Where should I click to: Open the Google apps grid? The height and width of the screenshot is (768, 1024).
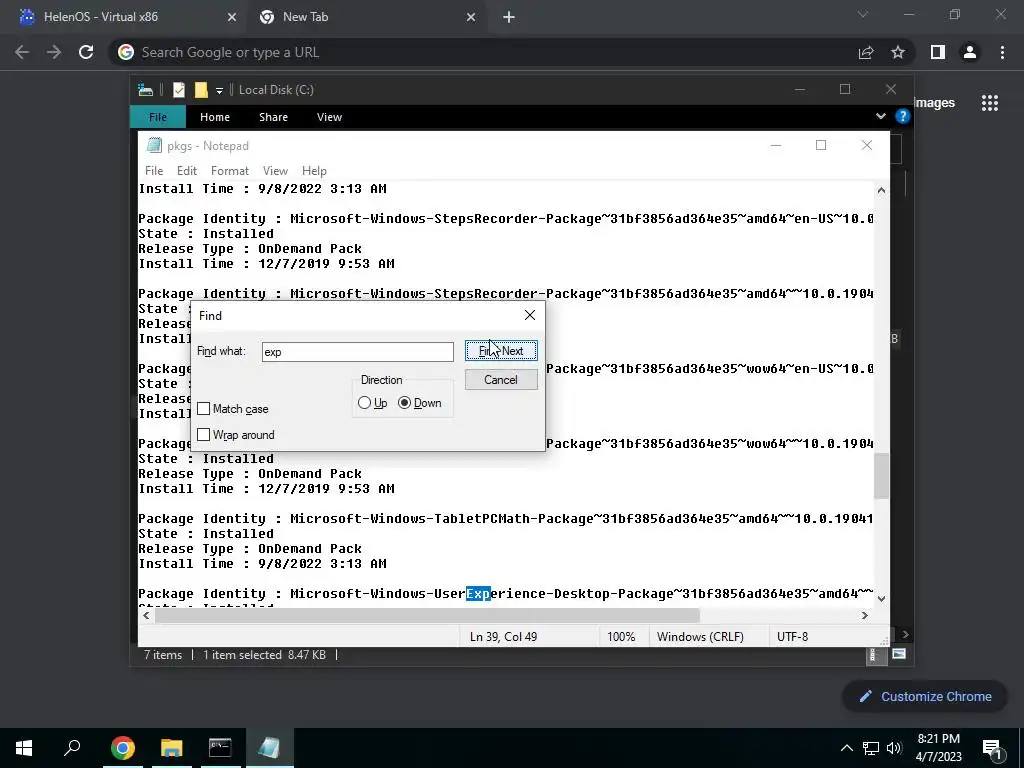click(990, 103)
